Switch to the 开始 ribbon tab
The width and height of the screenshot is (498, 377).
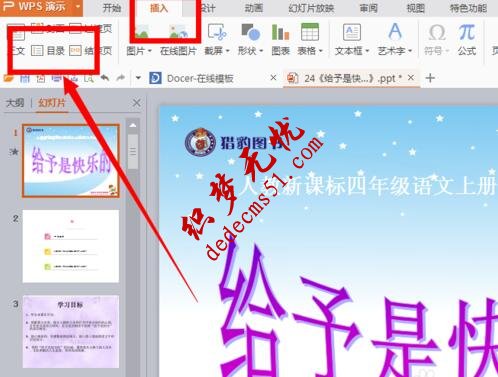(112, 8)
